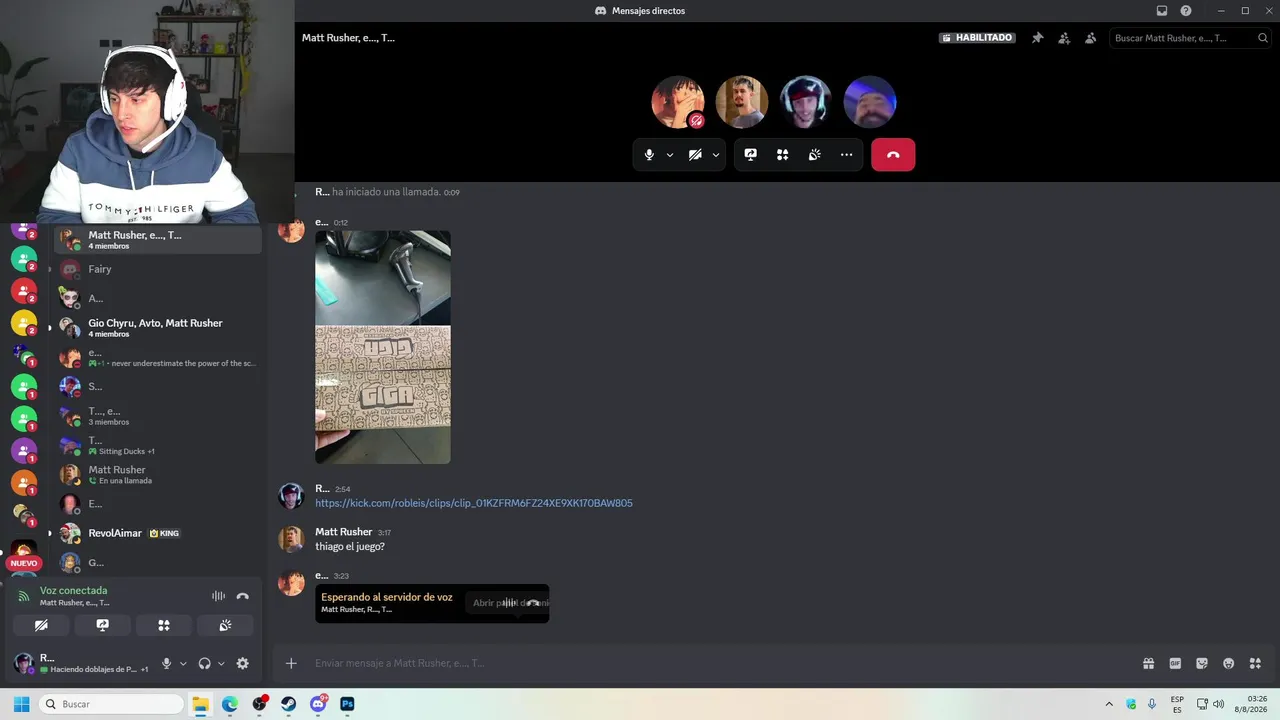This screenshot has height=720, width=1280.
Task: Show hidden system tray icons
Action: pos(1109,704)
